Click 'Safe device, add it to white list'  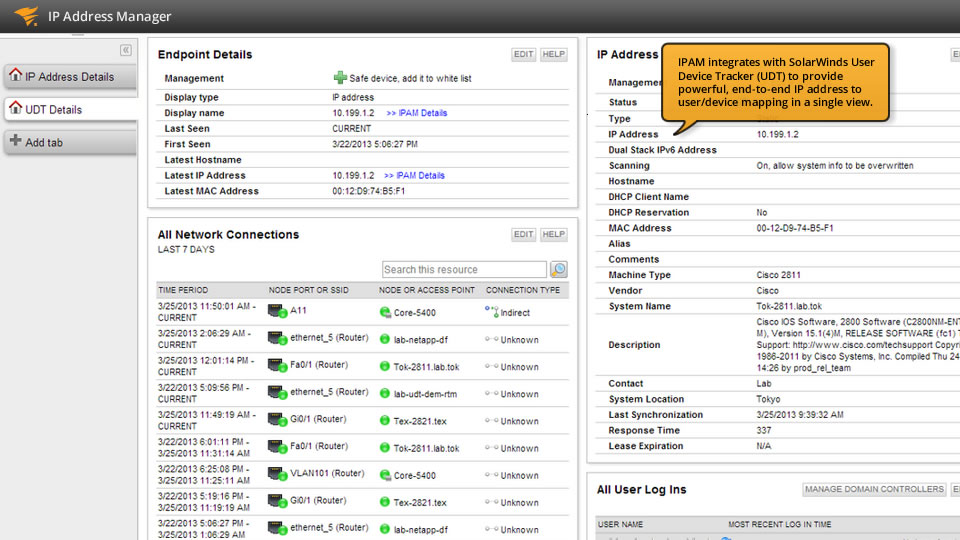pos(410,78)
